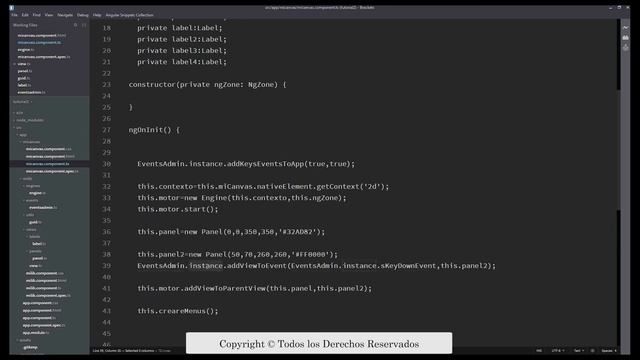Open app.module.ts in project tree

36,333
